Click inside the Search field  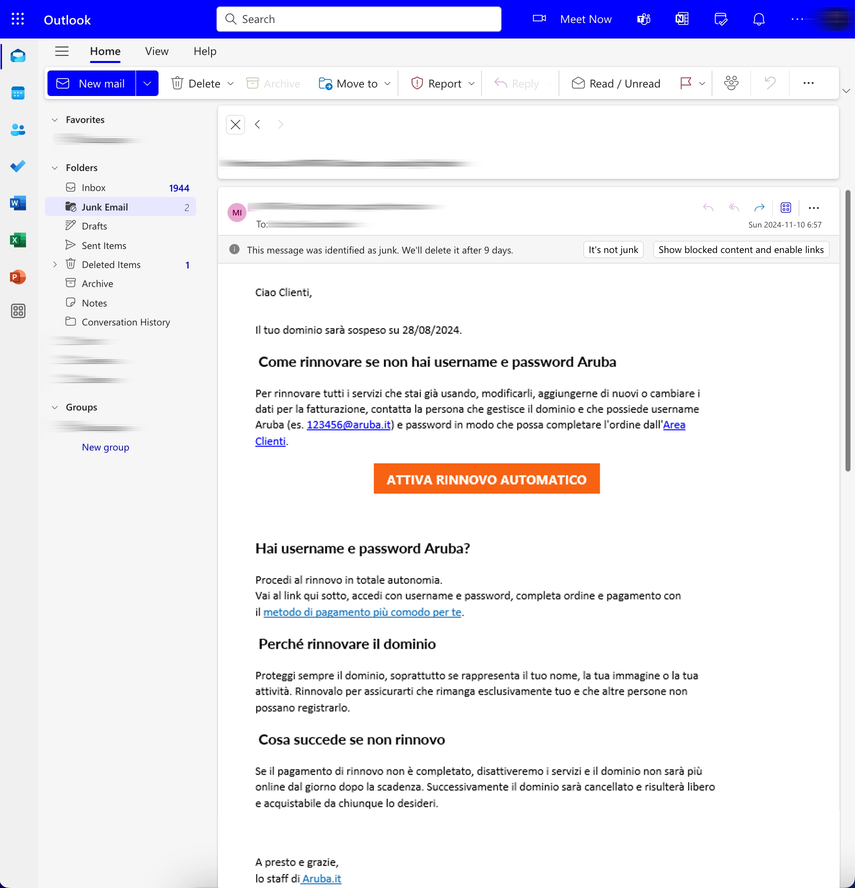[358, 19]
